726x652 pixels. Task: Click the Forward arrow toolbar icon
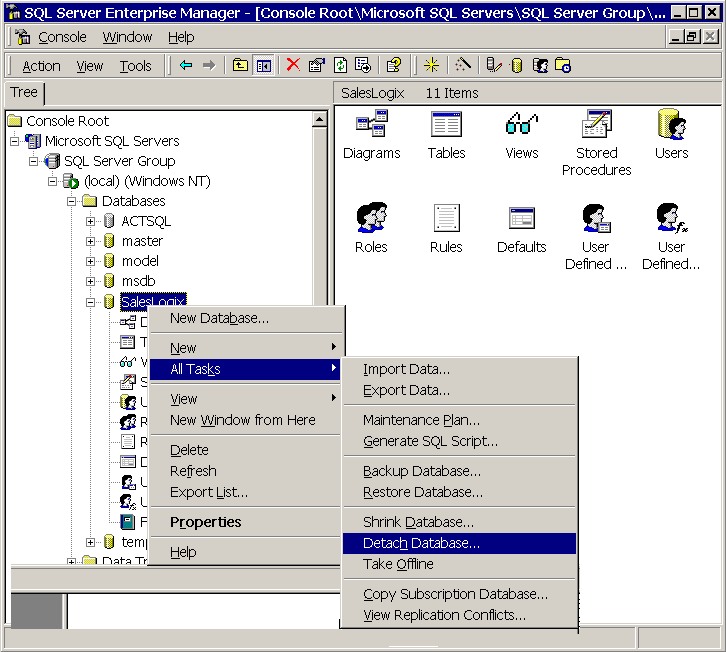(209, 65)
